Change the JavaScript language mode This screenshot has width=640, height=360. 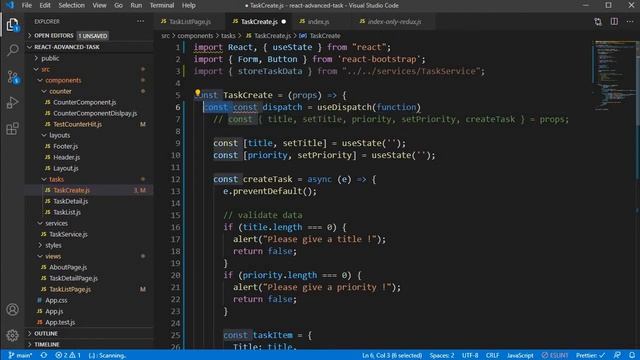tap(520, 355)
